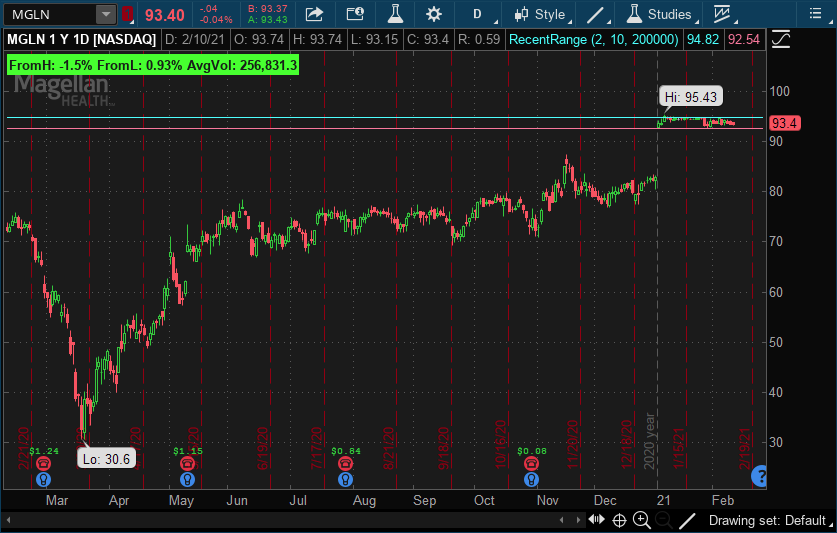Image resolution: width=837 pixels, height=533 pixels.
Task: Click the pan expand arrows icon
Action: pos(596,519)
